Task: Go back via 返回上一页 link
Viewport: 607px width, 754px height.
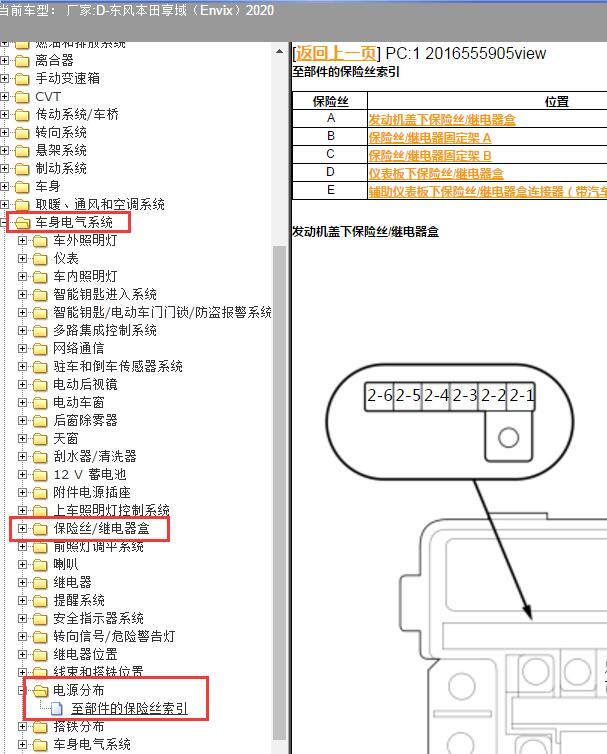Action: click(335, 53)
